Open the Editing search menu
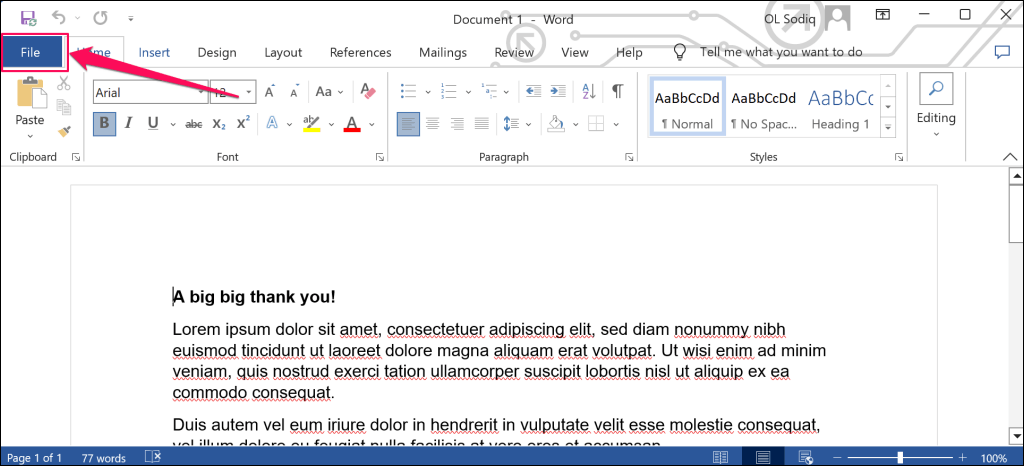1024x466 pixels. pyautogui.click(x=936, y=106)
